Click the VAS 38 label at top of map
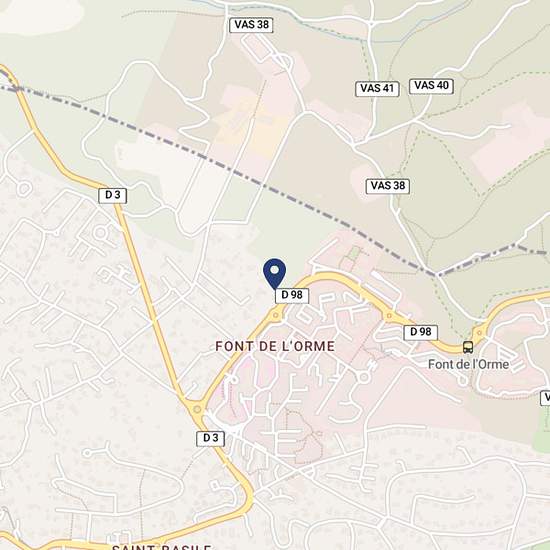The height and width of the screenshot is (550, 550). pos(251,25)
